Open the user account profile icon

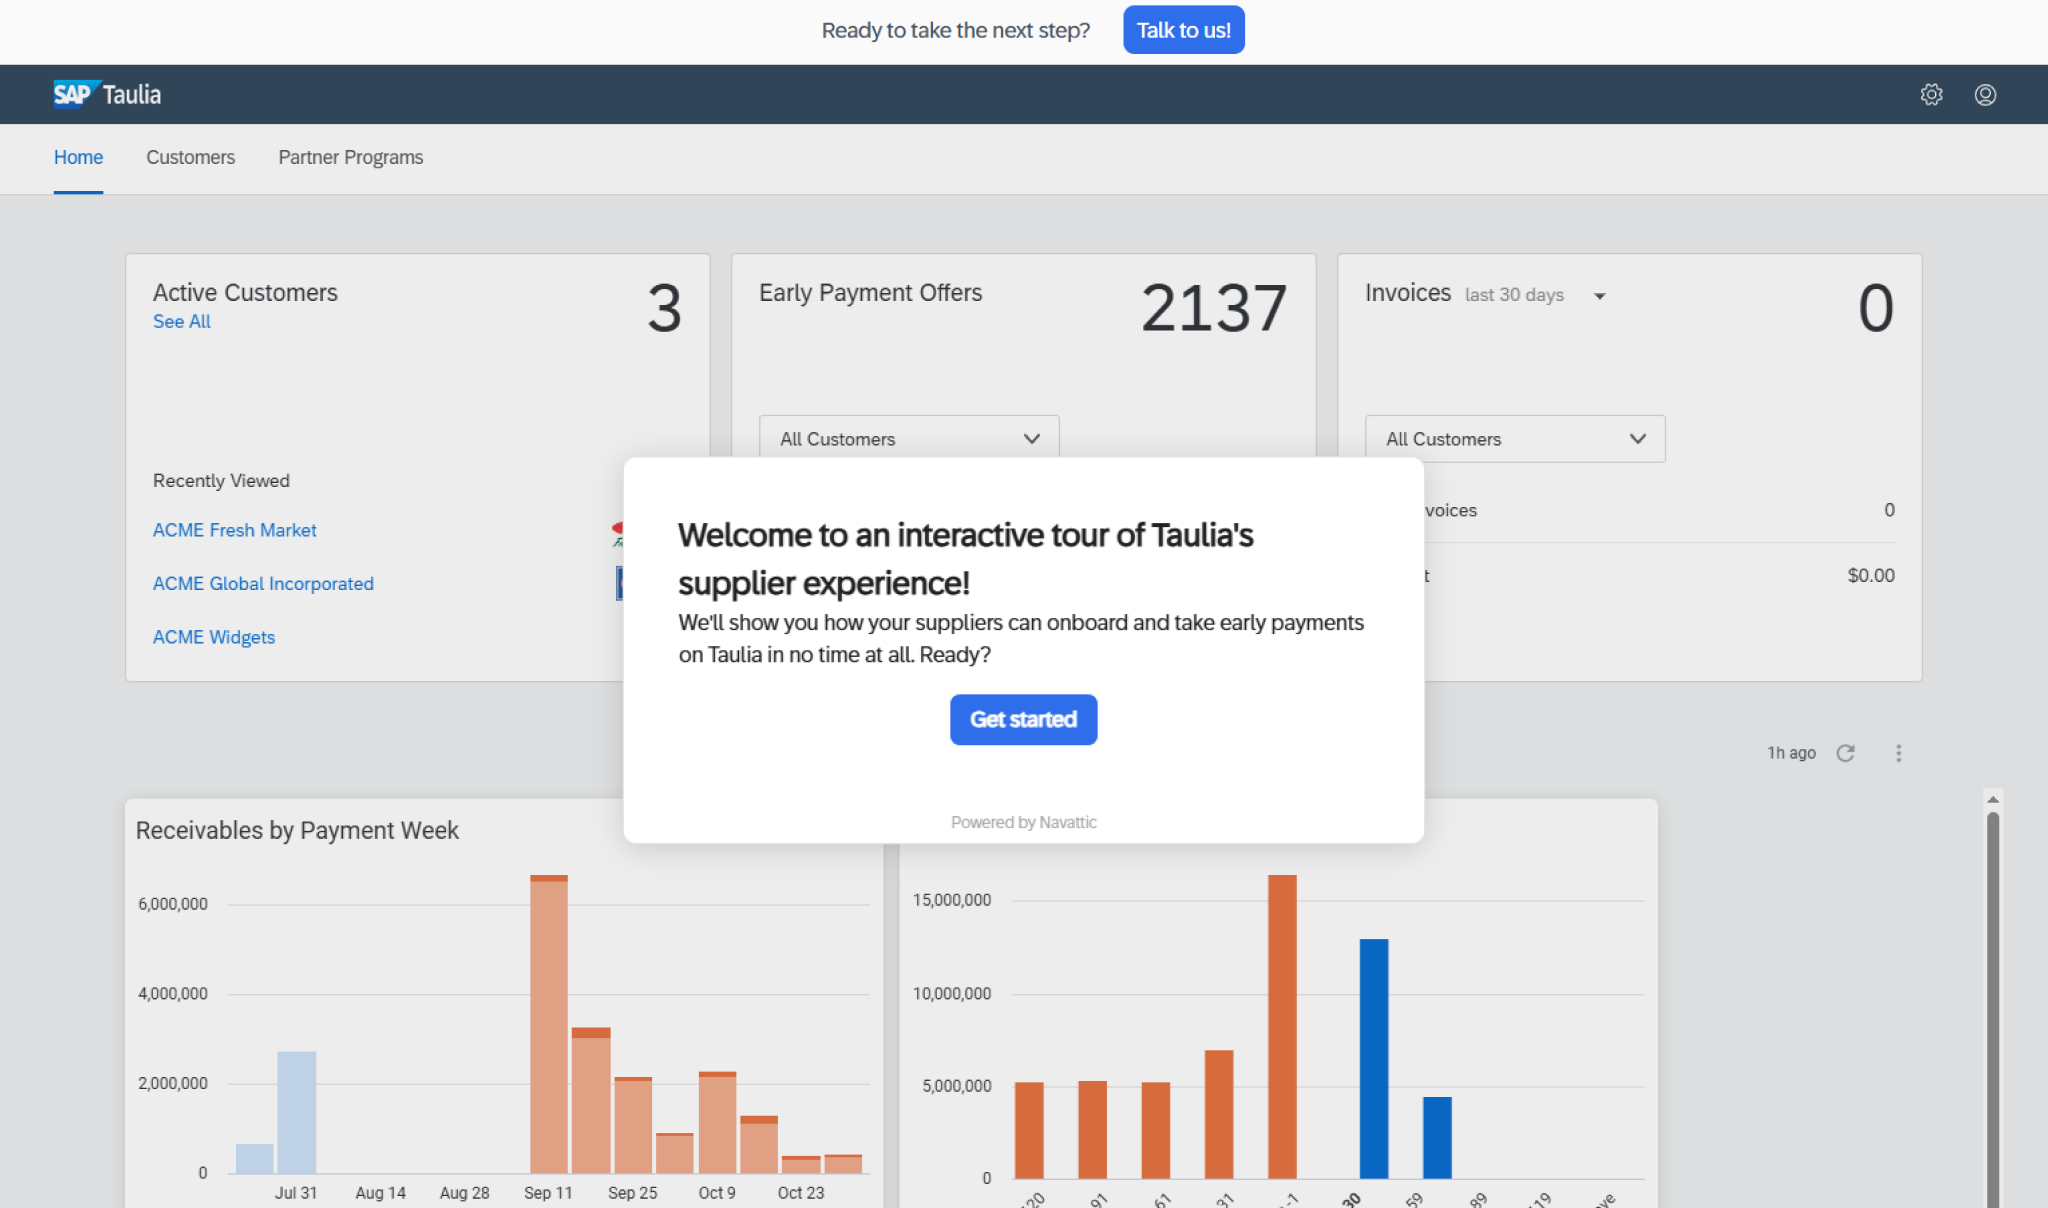pyautogui.click(x=1986, y=94)
